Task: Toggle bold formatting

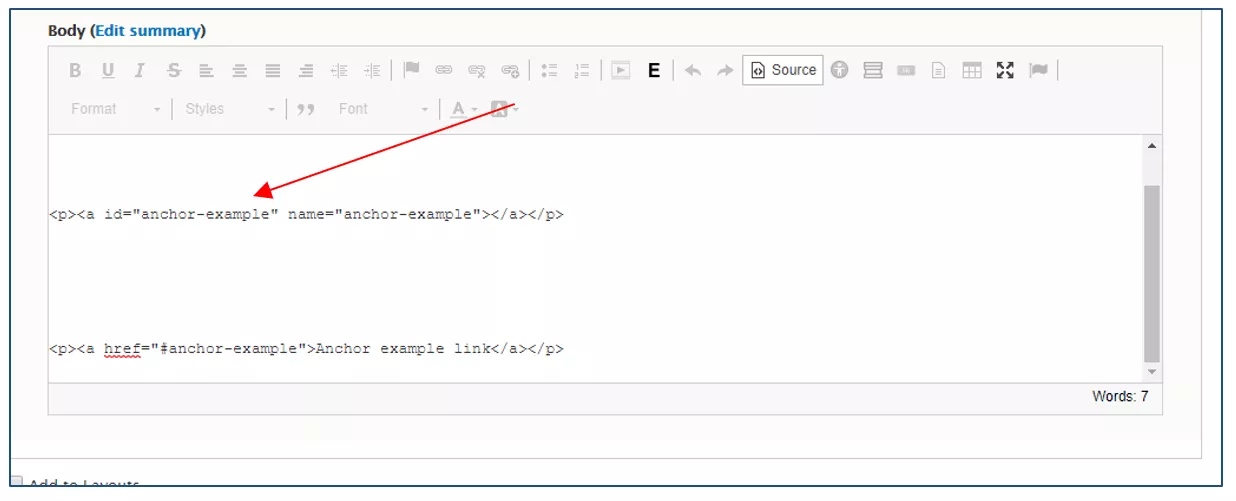Action: tap(75, 70)
